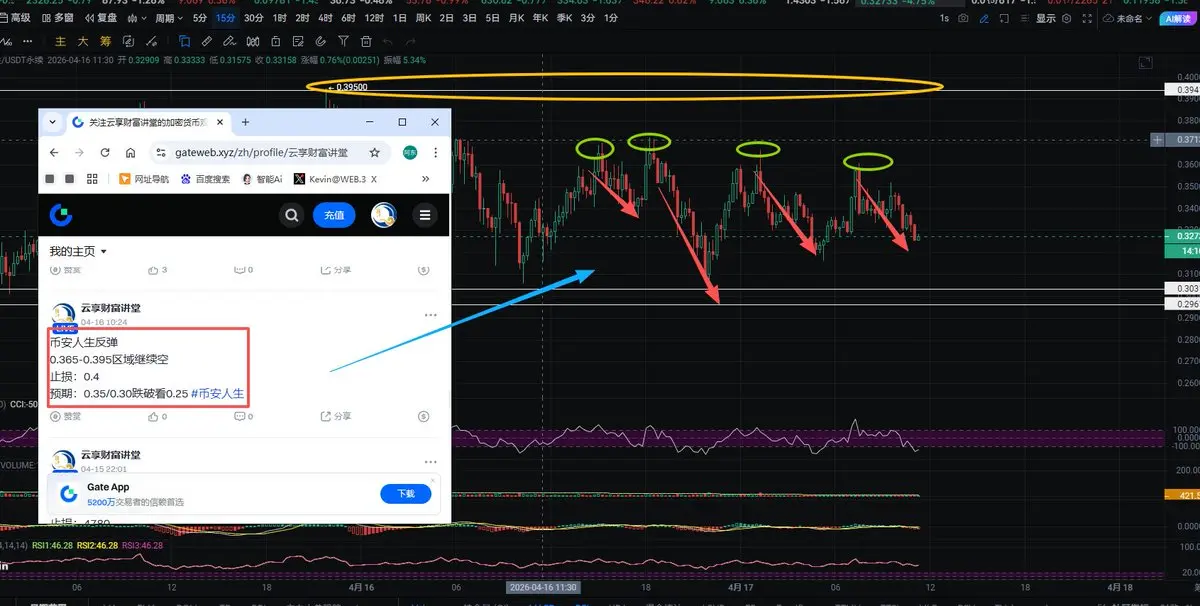This screenshot has width=1200, height=606.
Task: Open the 高级 advanced chart mode
Action: tap(15, 18)
